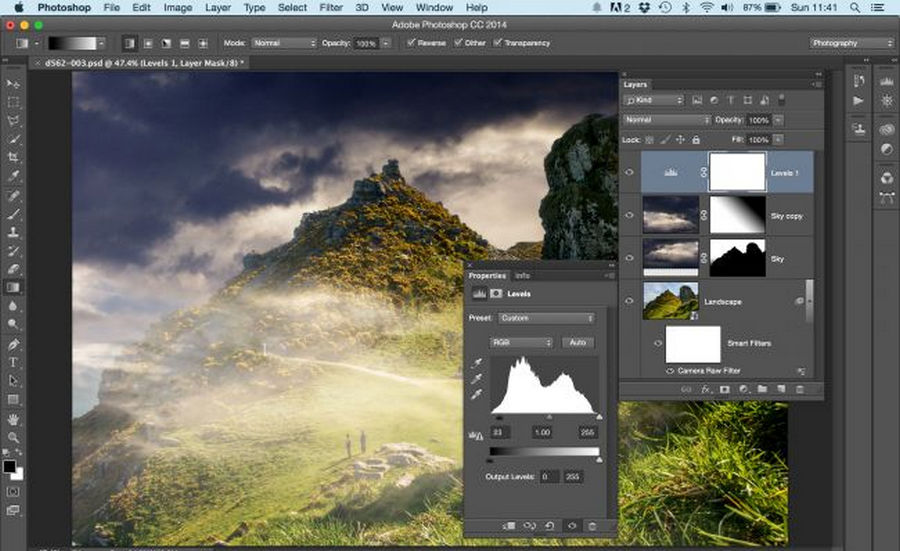900x551 pixels.
Task: Open the RGB channel dropdown
Action: click(521, 343)
